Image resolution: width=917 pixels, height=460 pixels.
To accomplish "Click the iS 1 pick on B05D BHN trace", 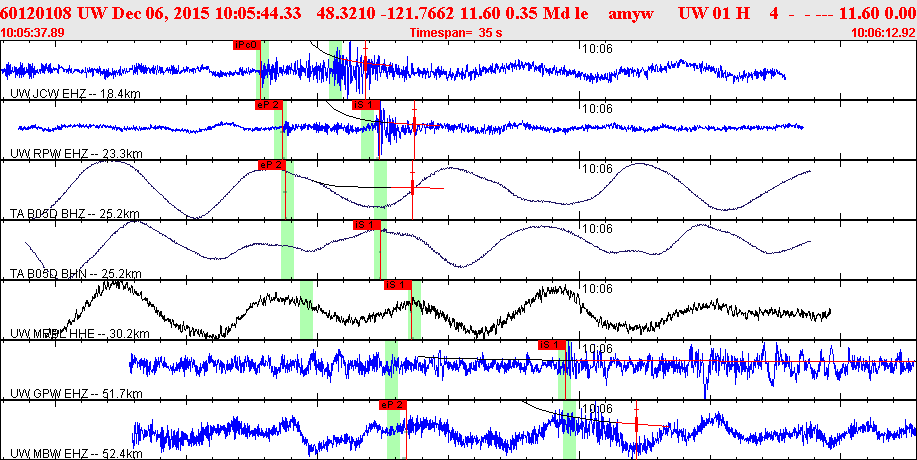I will (367, 225).
